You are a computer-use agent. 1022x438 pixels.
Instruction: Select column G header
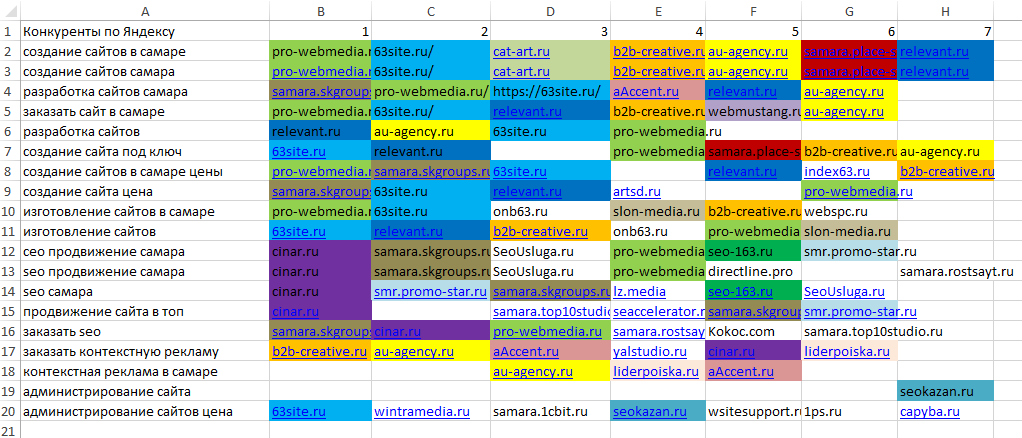pos(849,10)
